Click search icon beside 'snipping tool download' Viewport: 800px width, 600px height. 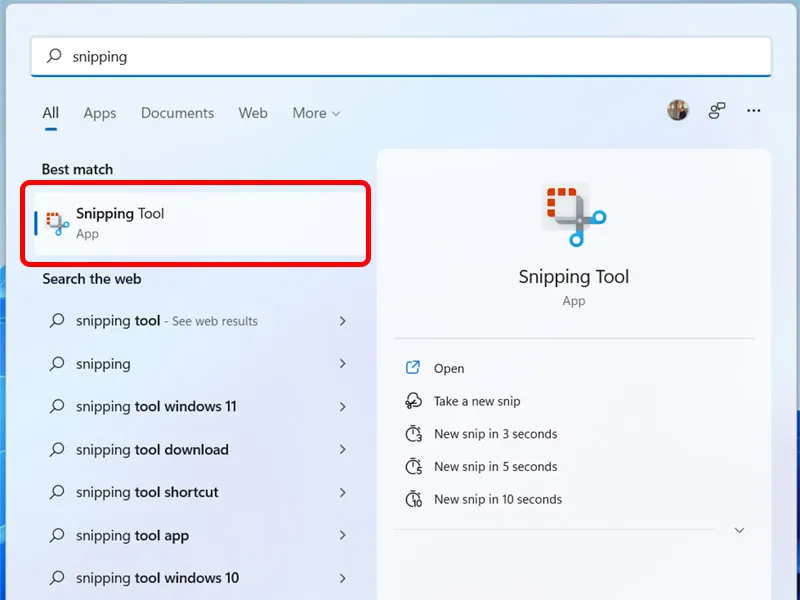coord(57,449)
